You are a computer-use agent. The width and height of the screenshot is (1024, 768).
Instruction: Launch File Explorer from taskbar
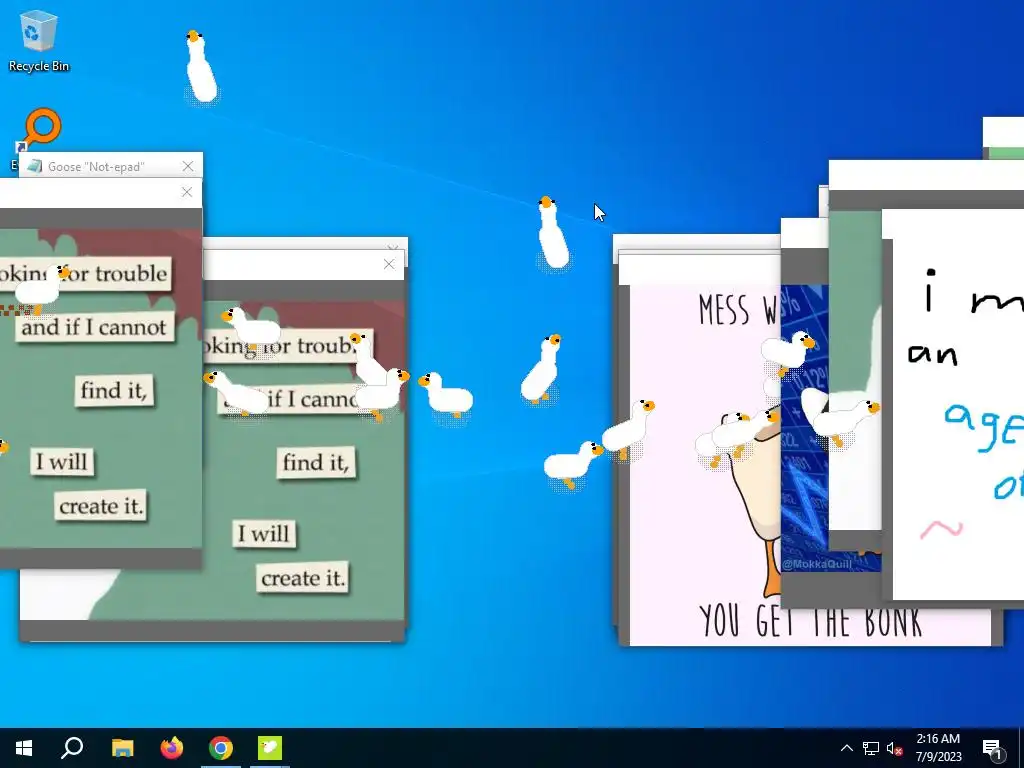click(x=122, y=748)
